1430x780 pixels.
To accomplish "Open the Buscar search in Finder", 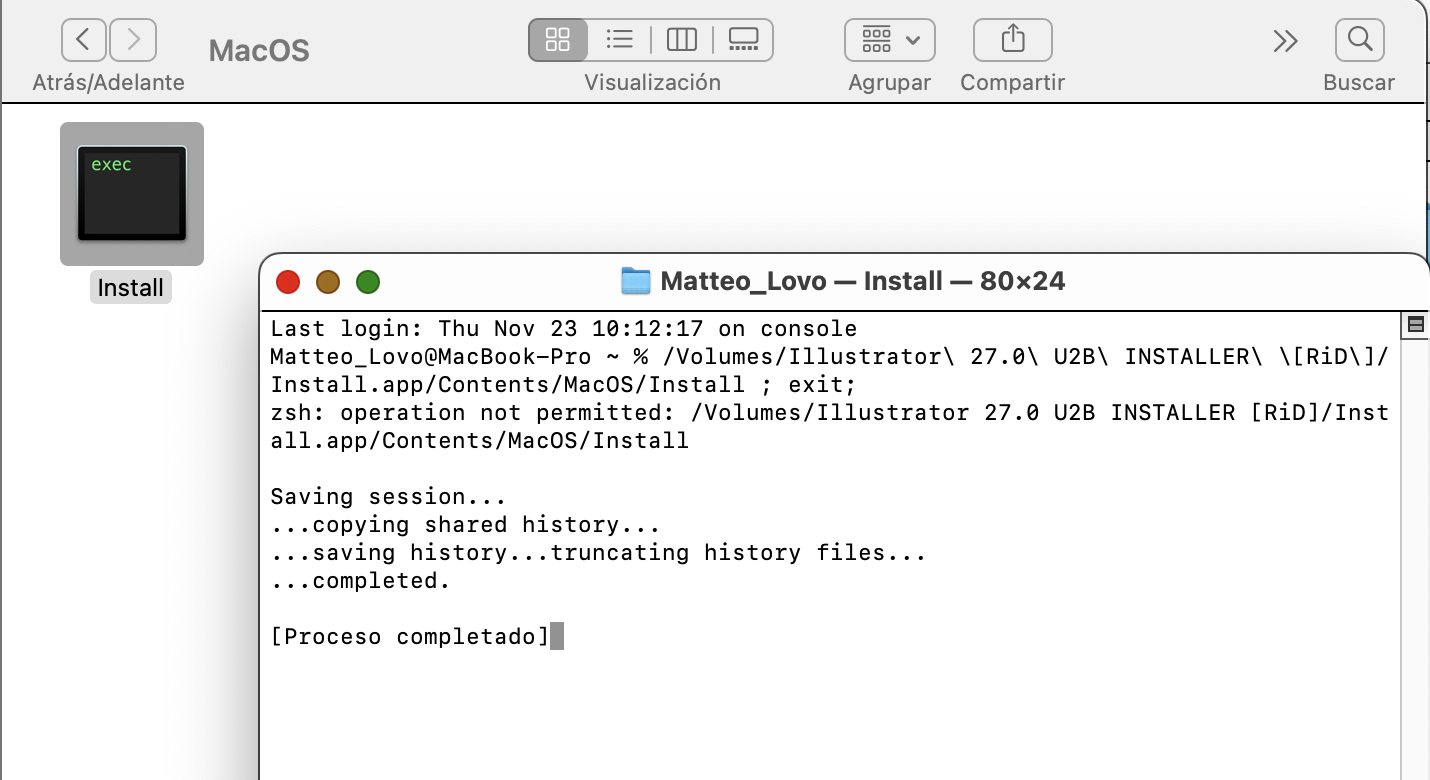I will (x=1359, y=40).
